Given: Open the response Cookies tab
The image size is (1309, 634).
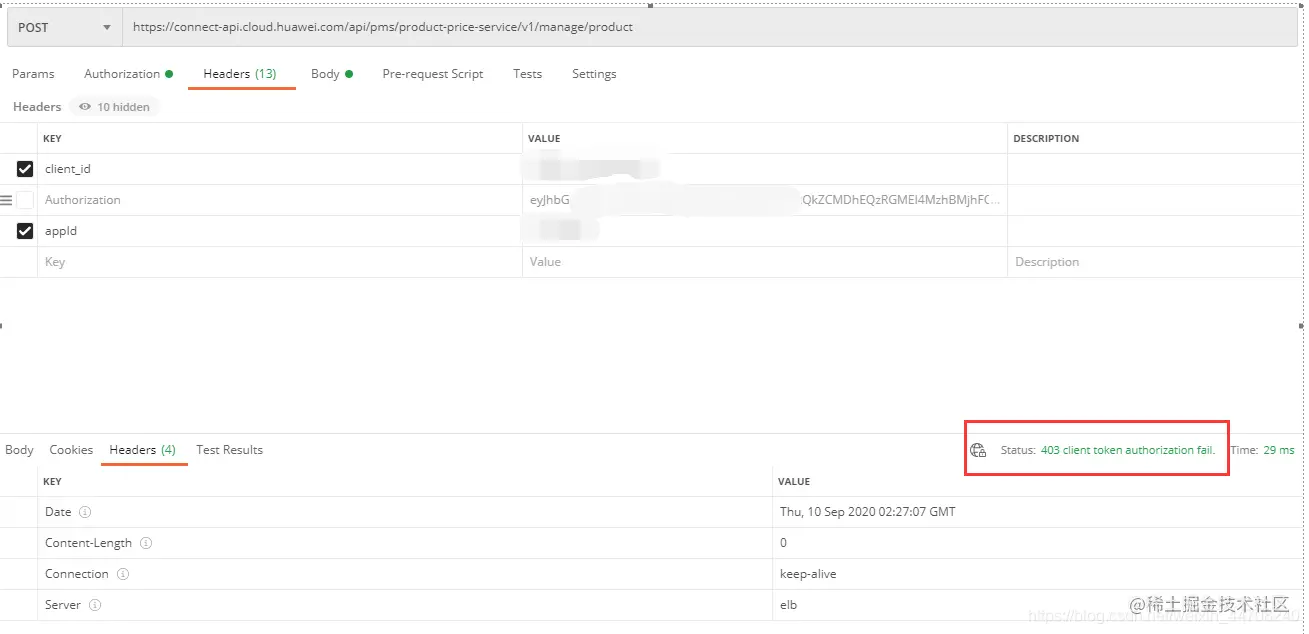Looking at the screenshot, I should pyautogui.click(x=71, y=450).
